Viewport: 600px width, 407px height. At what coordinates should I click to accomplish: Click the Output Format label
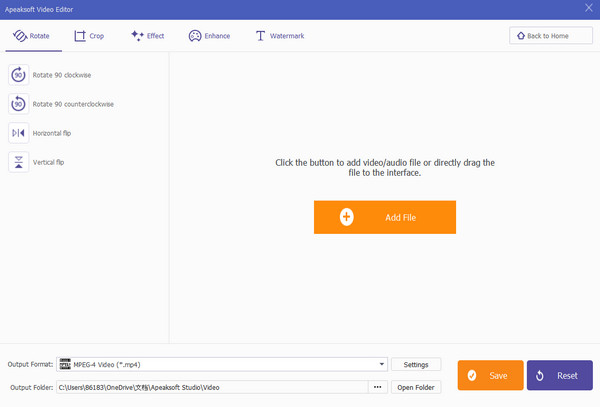click(30, 364)
